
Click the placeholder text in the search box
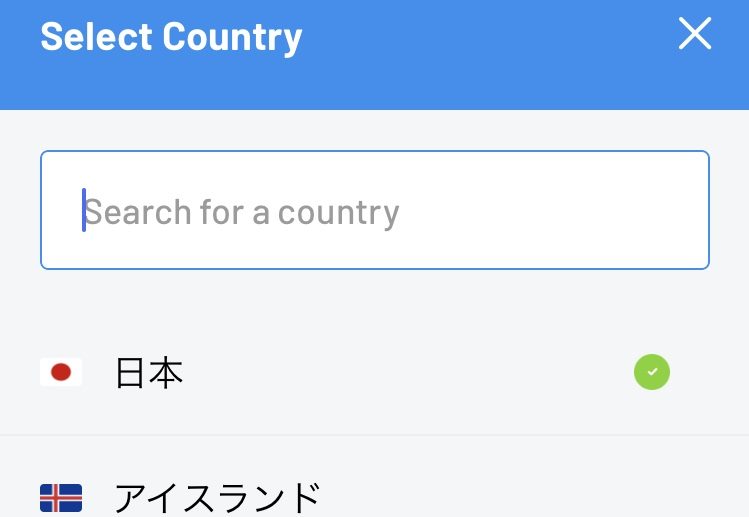pos(242,212)
